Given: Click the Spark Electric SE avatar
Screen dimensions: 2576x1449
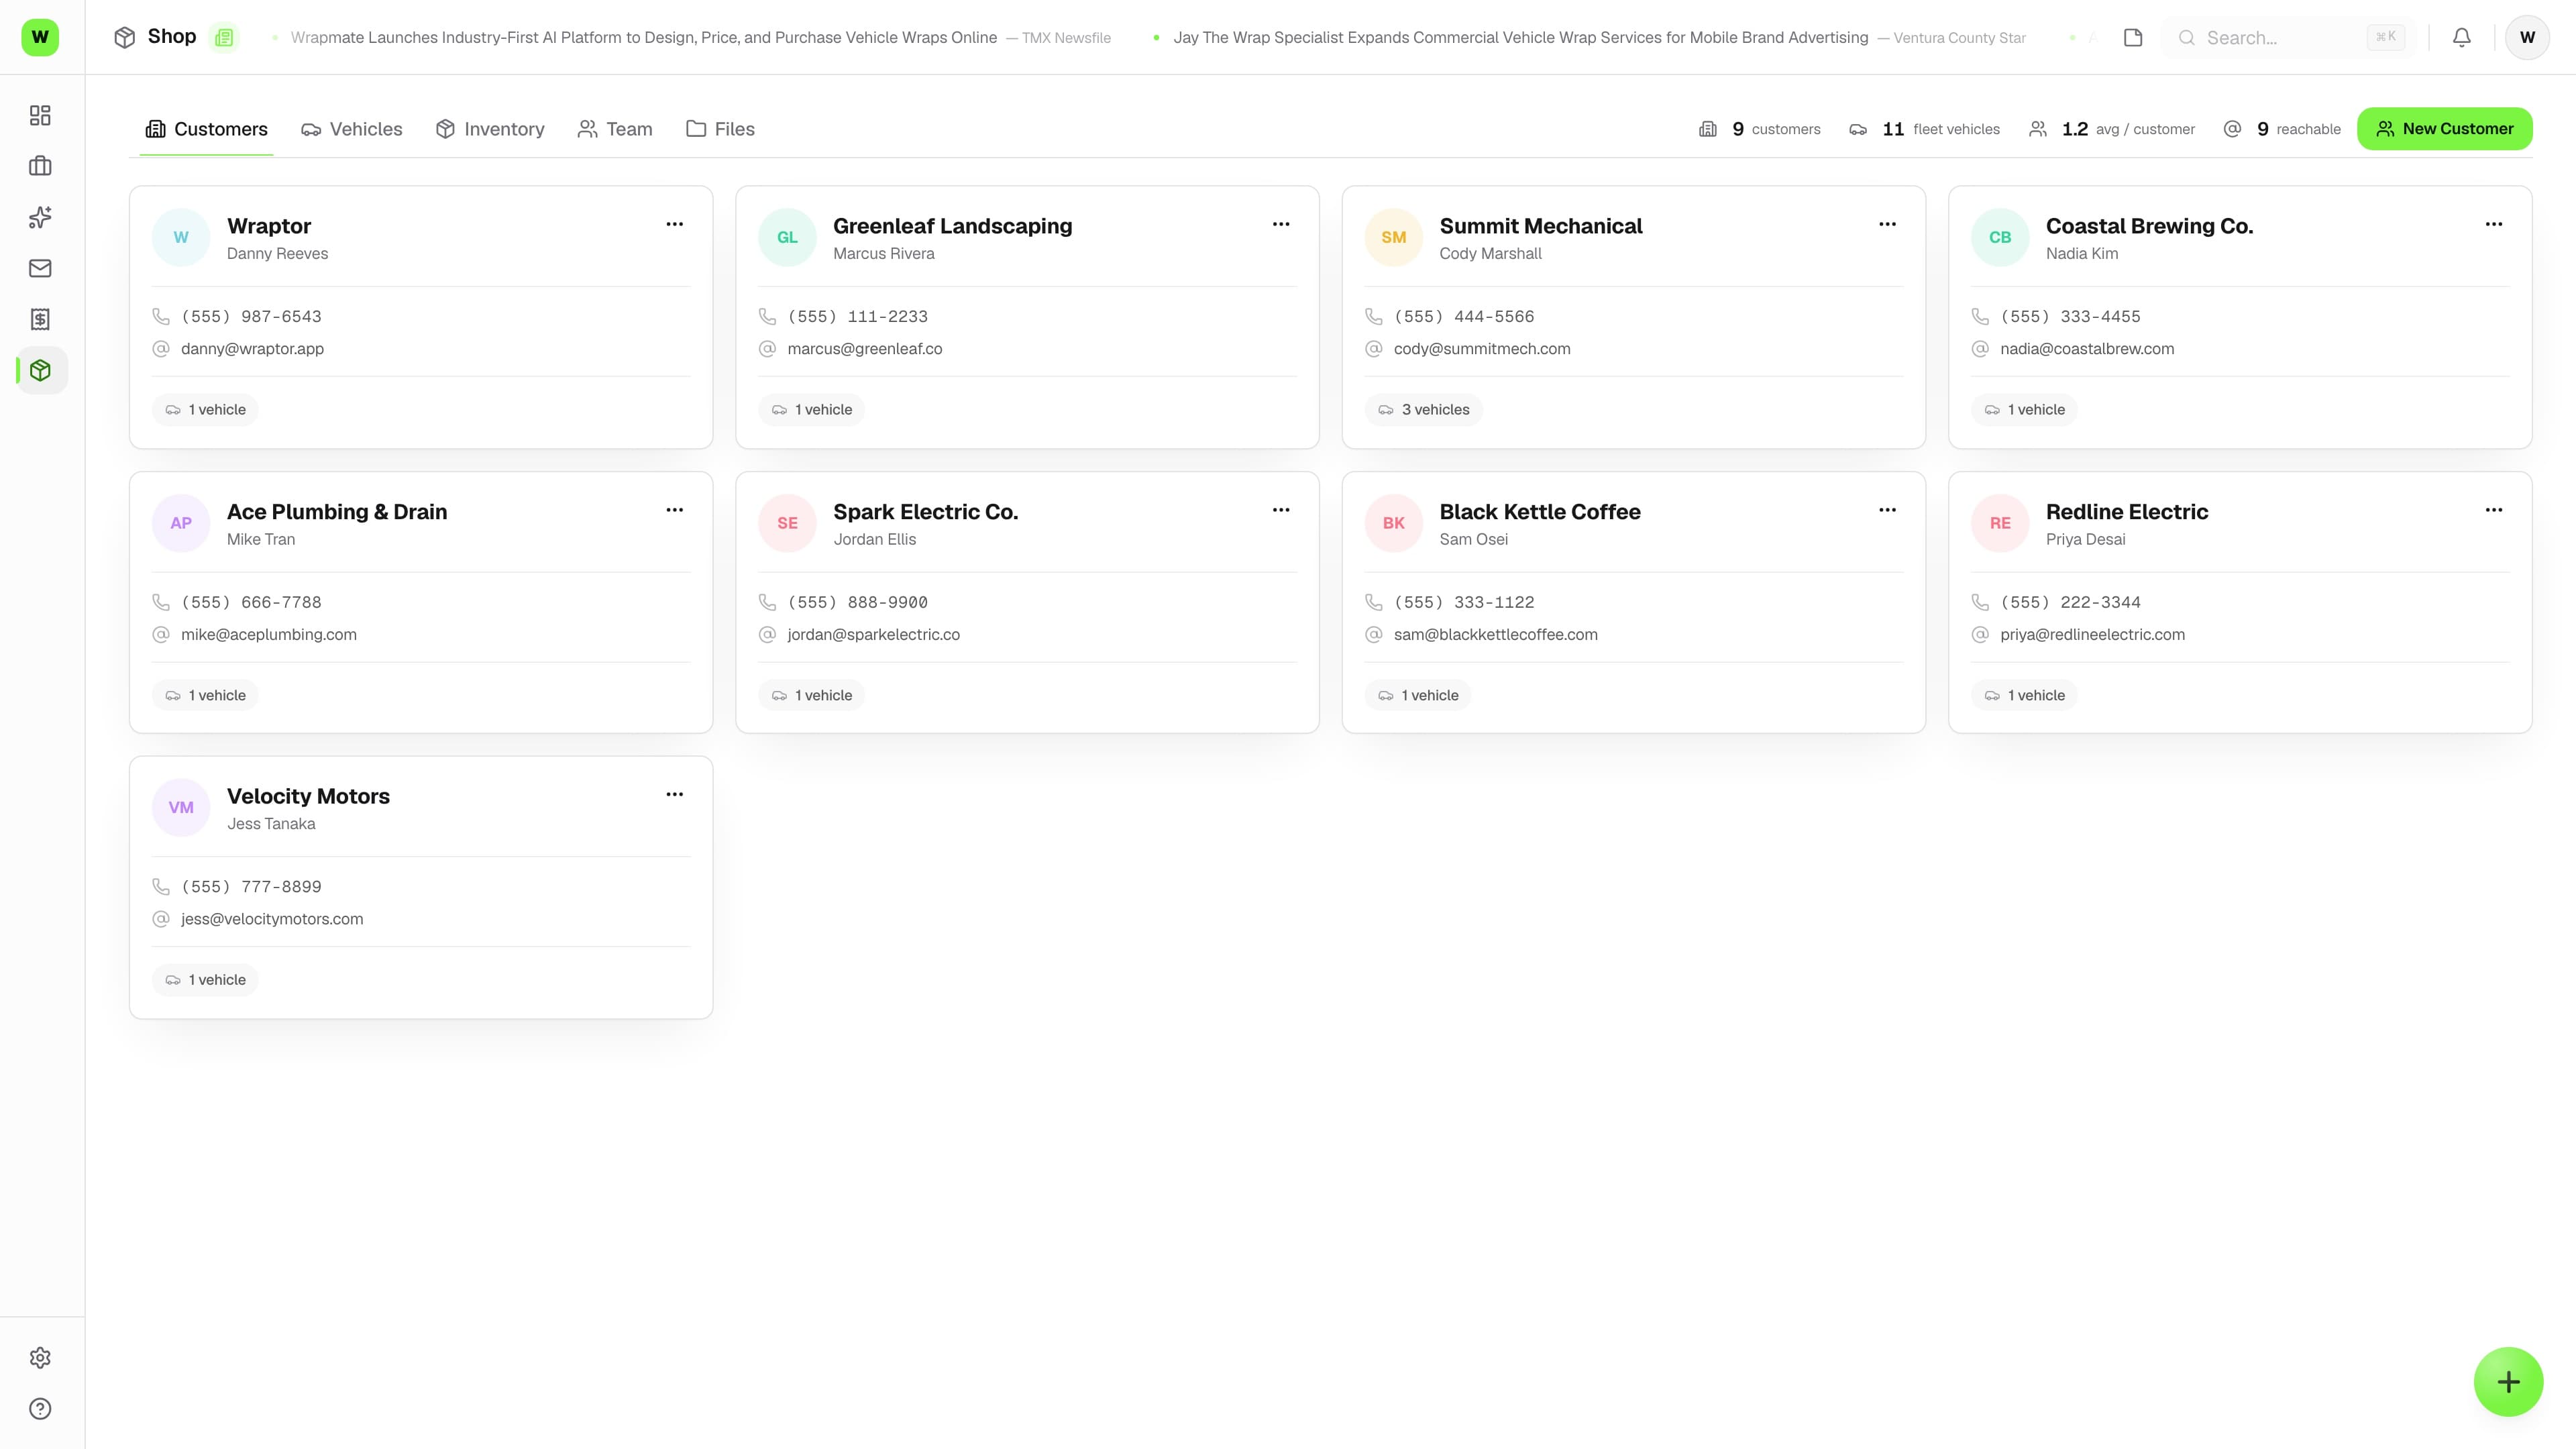Looking at the screenshot, I should pyautogui.click(x=787, y=523).
